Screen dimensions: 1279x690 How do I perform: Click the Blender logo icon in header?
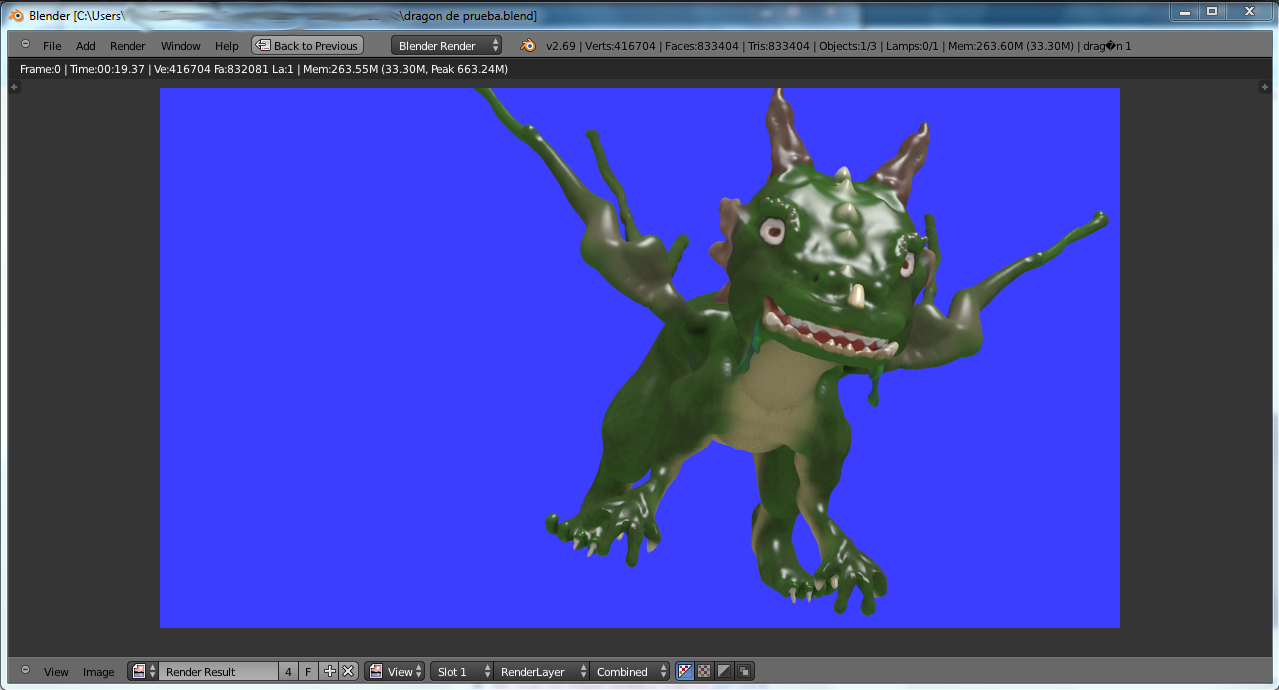click(x=528, y=46)
